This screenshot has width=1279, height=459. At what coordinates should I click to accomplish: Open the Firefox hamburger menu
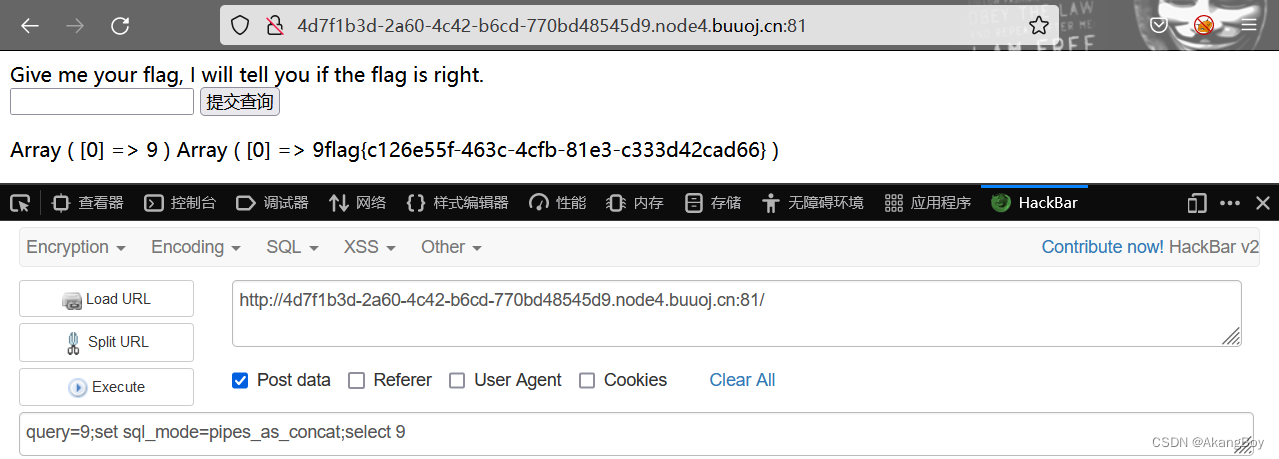(x=1249, y=25)
